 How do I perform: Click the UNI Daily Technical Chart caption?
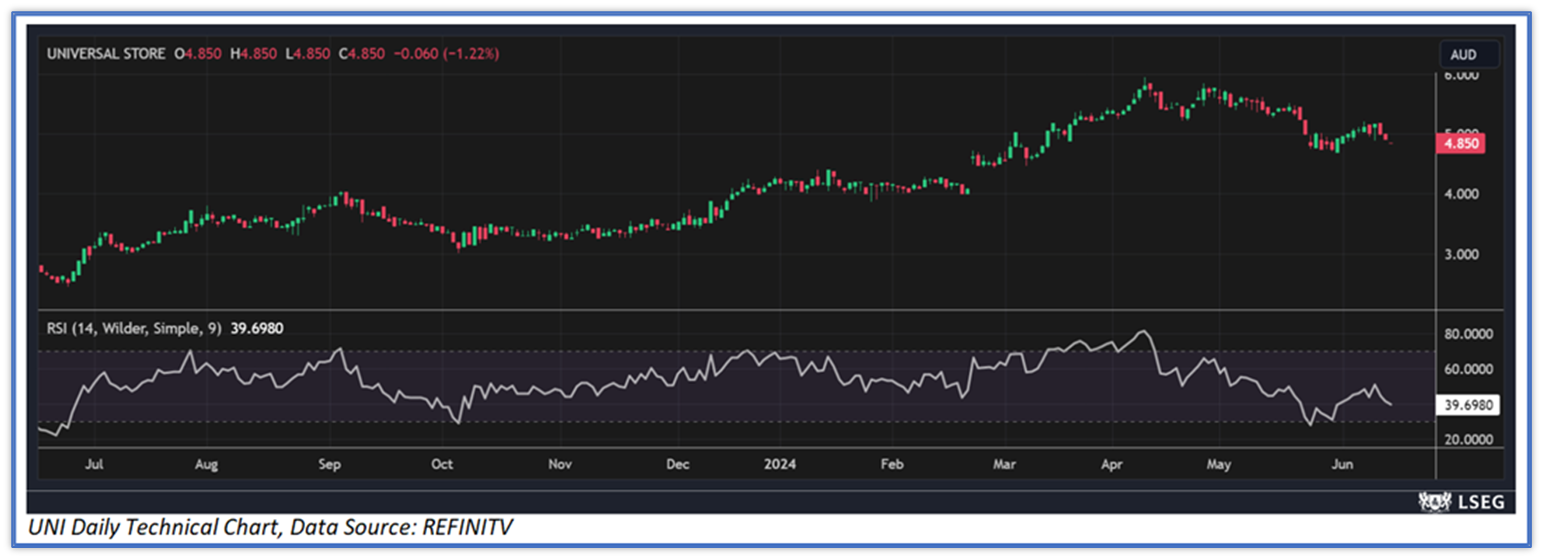point(270,527)
